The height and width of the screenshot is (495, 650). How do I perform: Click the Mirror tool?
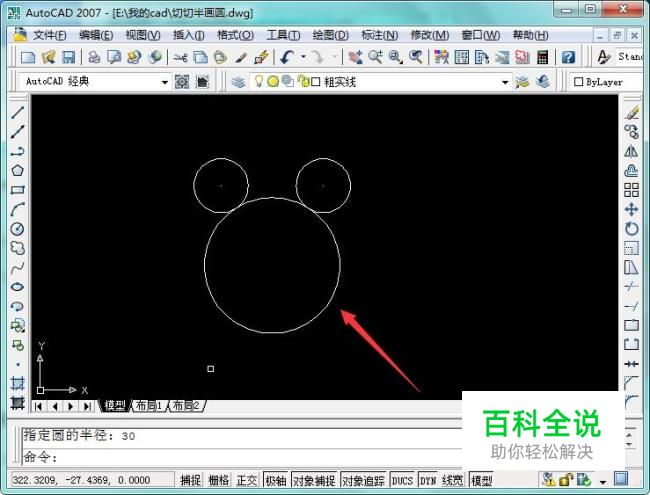point(631,151)
